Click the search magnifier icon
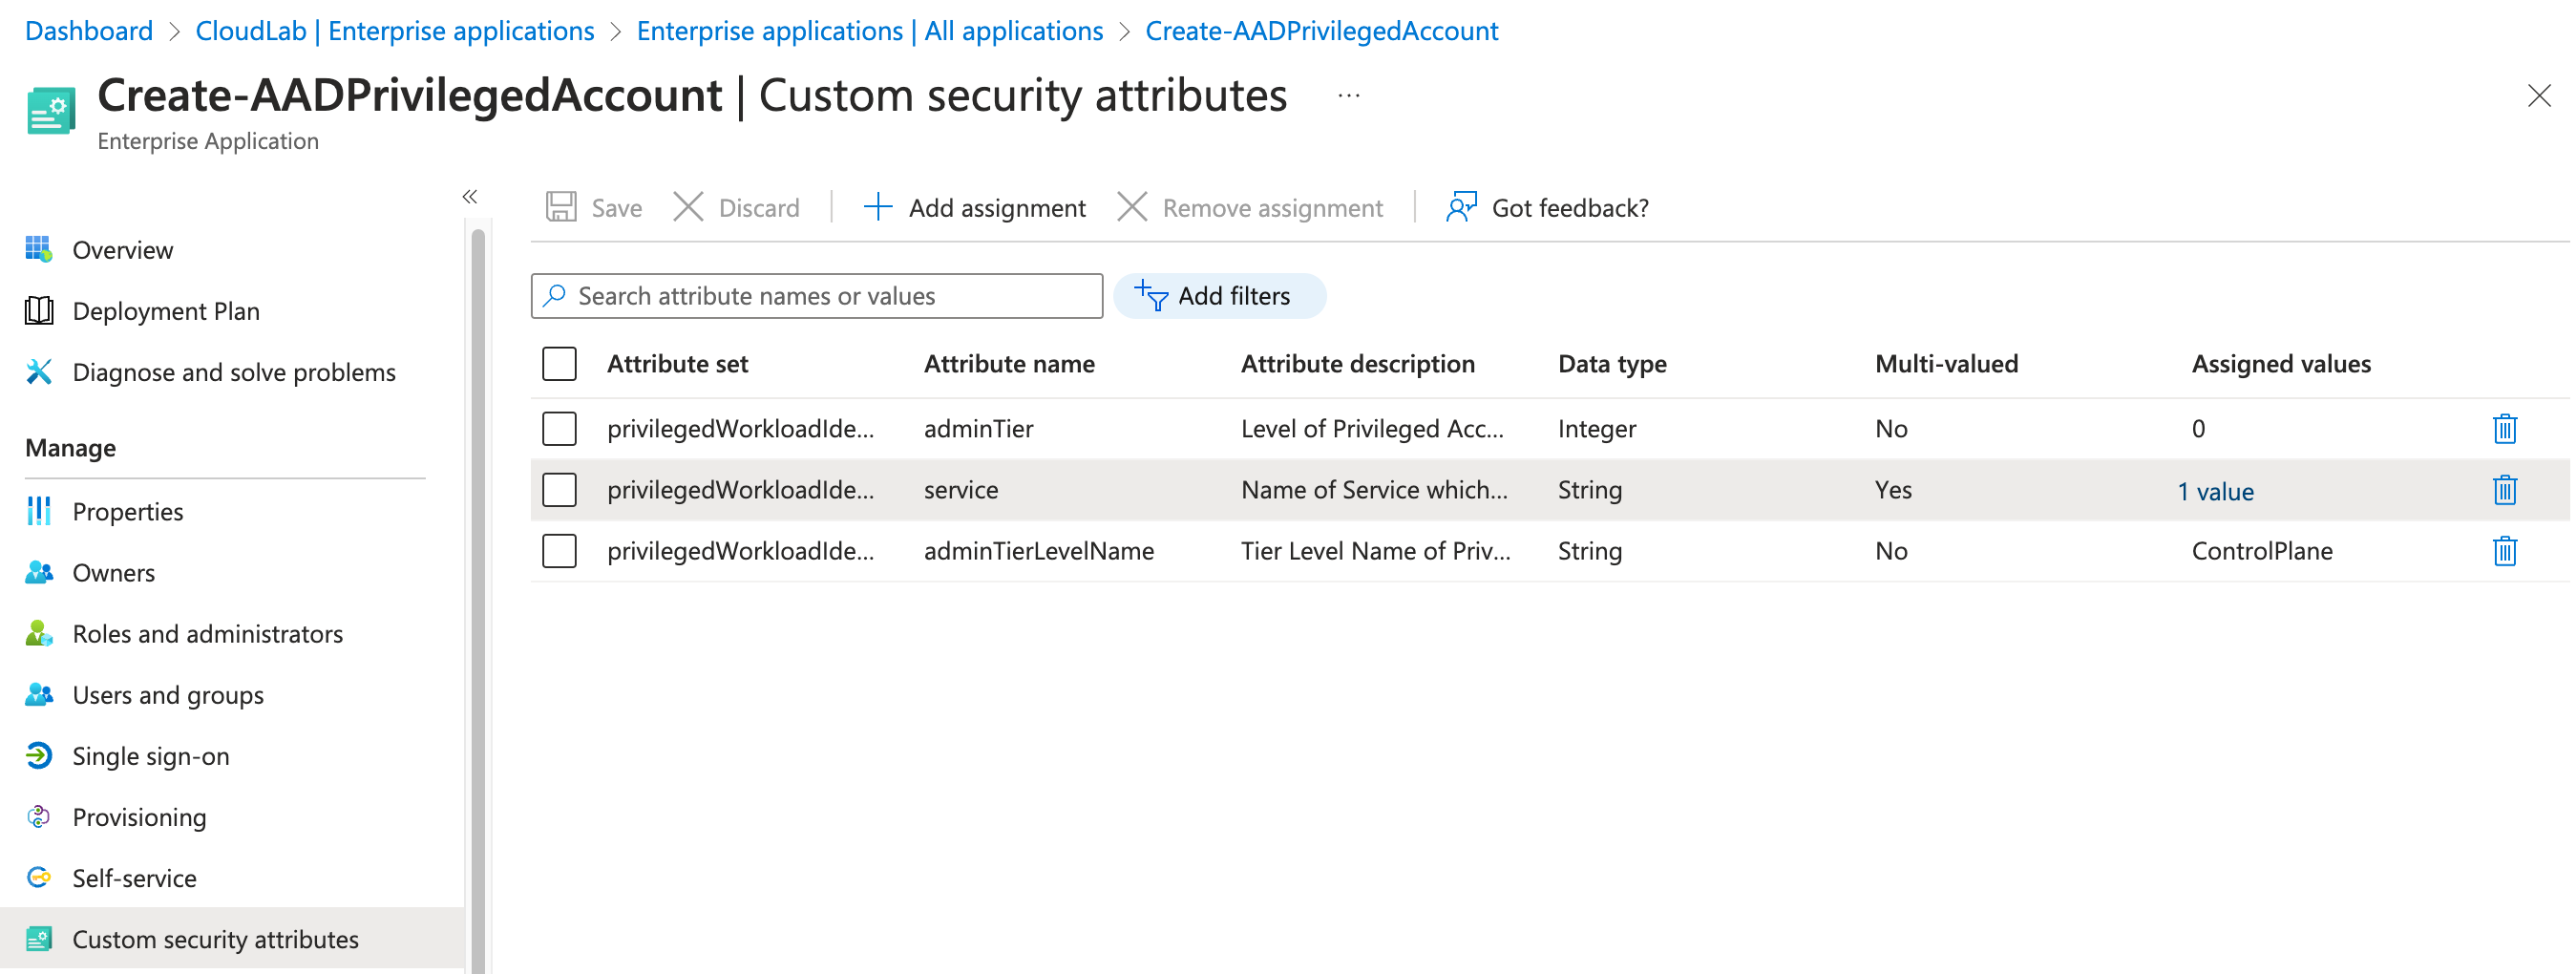2576x974 pixels. click(x=555, y=295)
